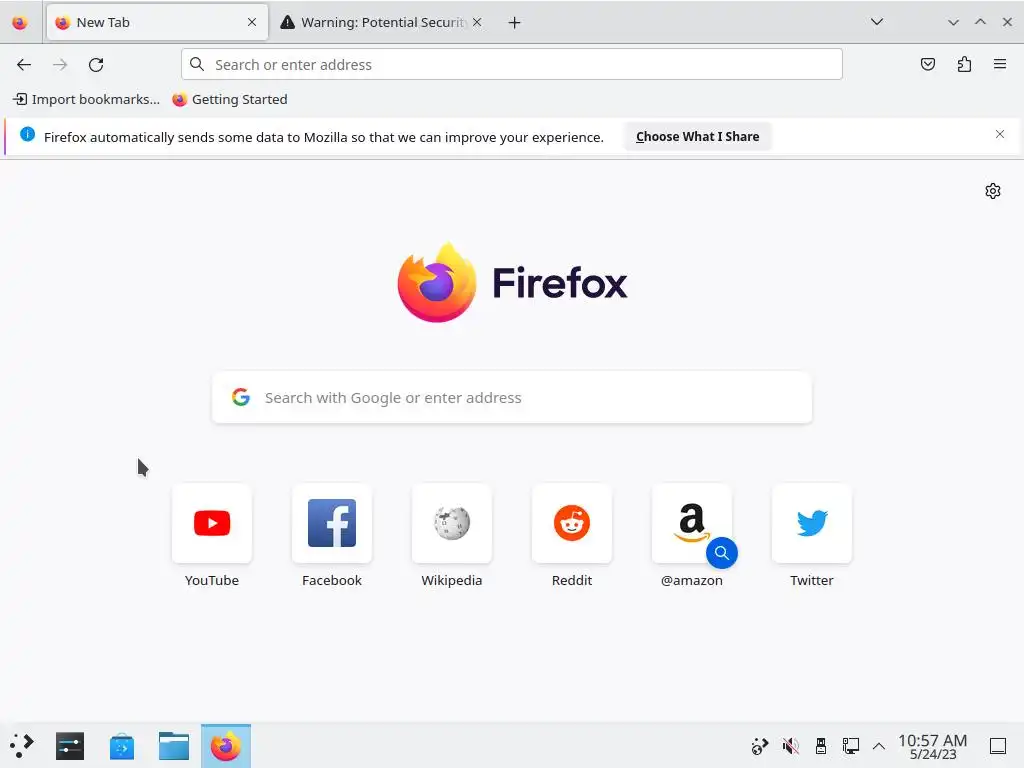This screenshot has width=1024, height=768.
Task: Dismiss the data sharing notification bar
Action: pos(1000,134)
